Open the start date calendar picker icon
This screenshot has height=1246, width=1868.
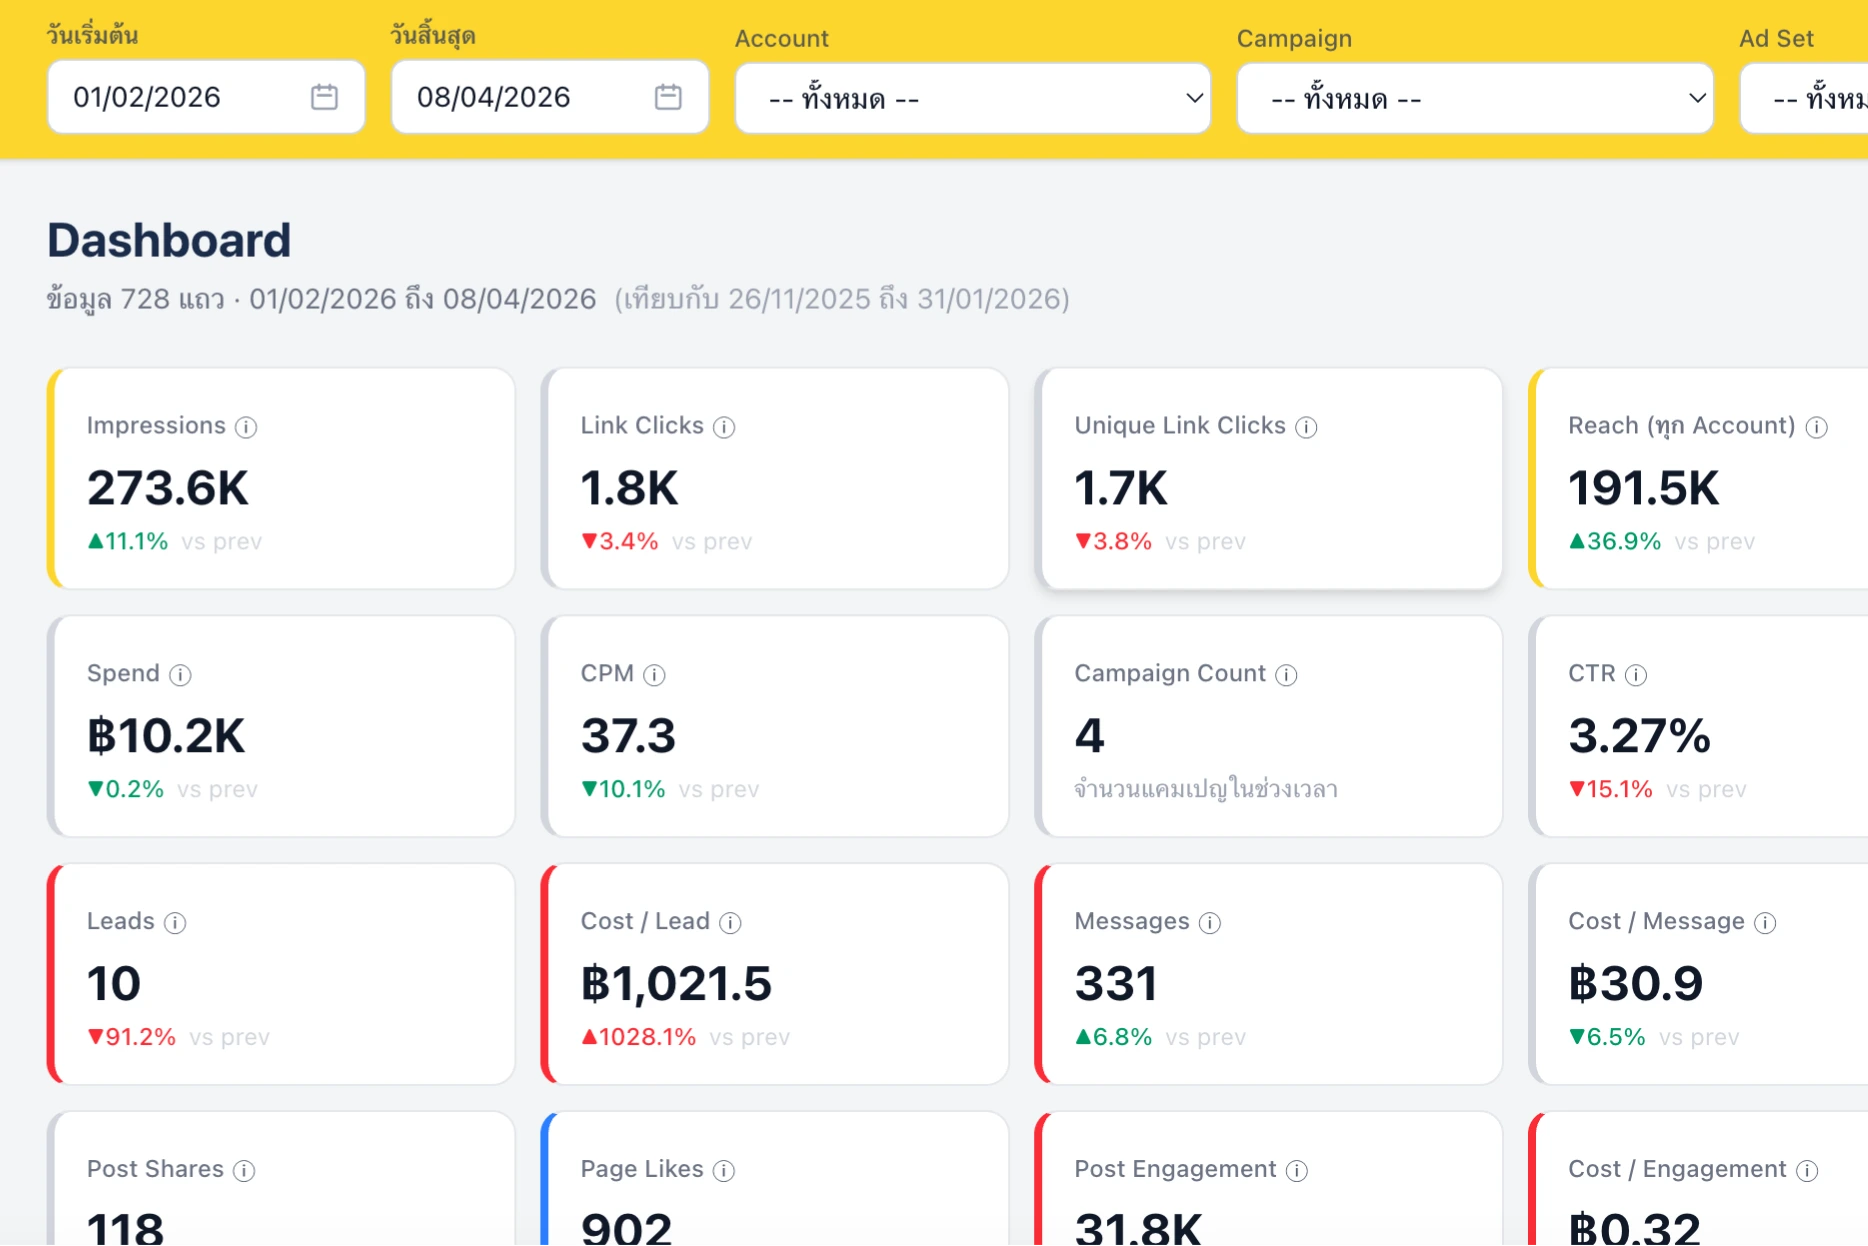324,97
